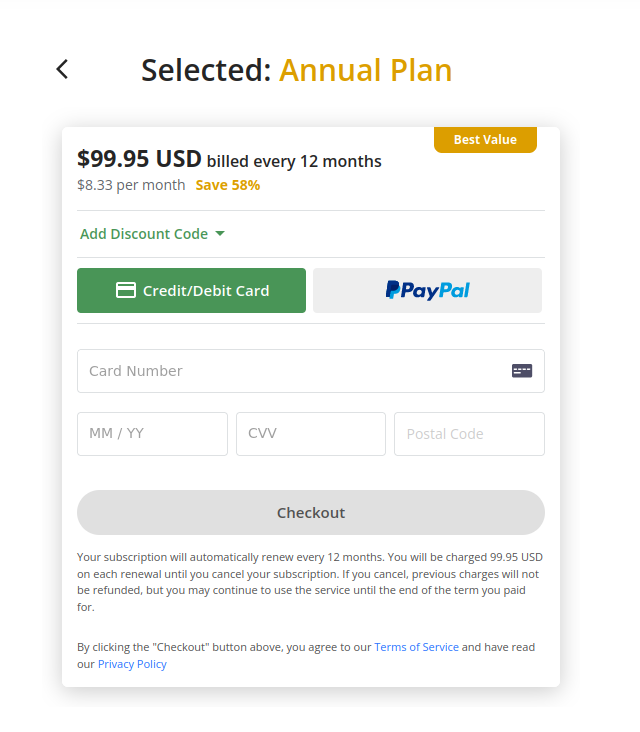Click the credit card icon on the green button

pyautogui.click(x=126, y=291)
